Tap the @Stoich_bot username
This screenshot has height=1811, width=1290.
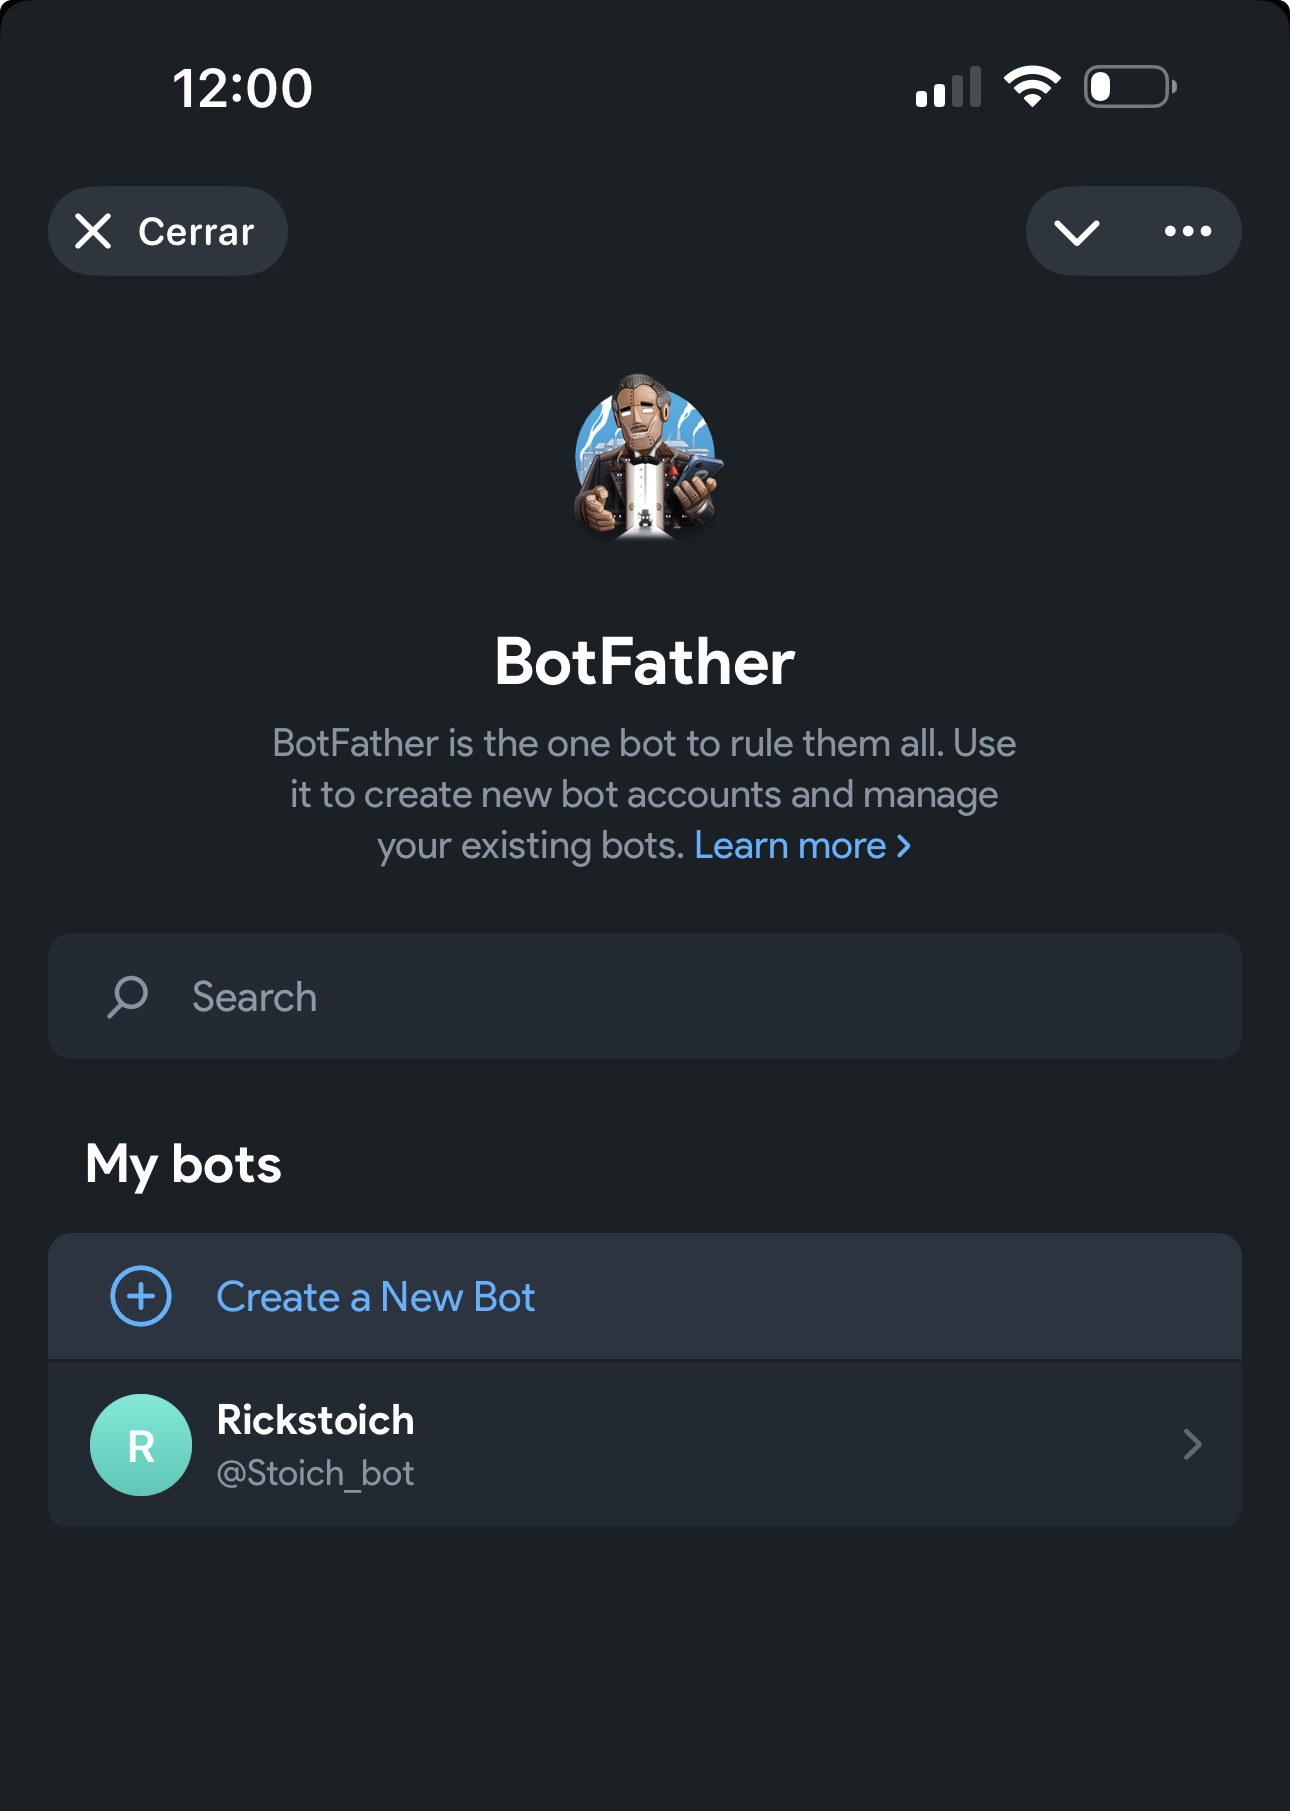pyautogui.click(x=315, y=1473)
